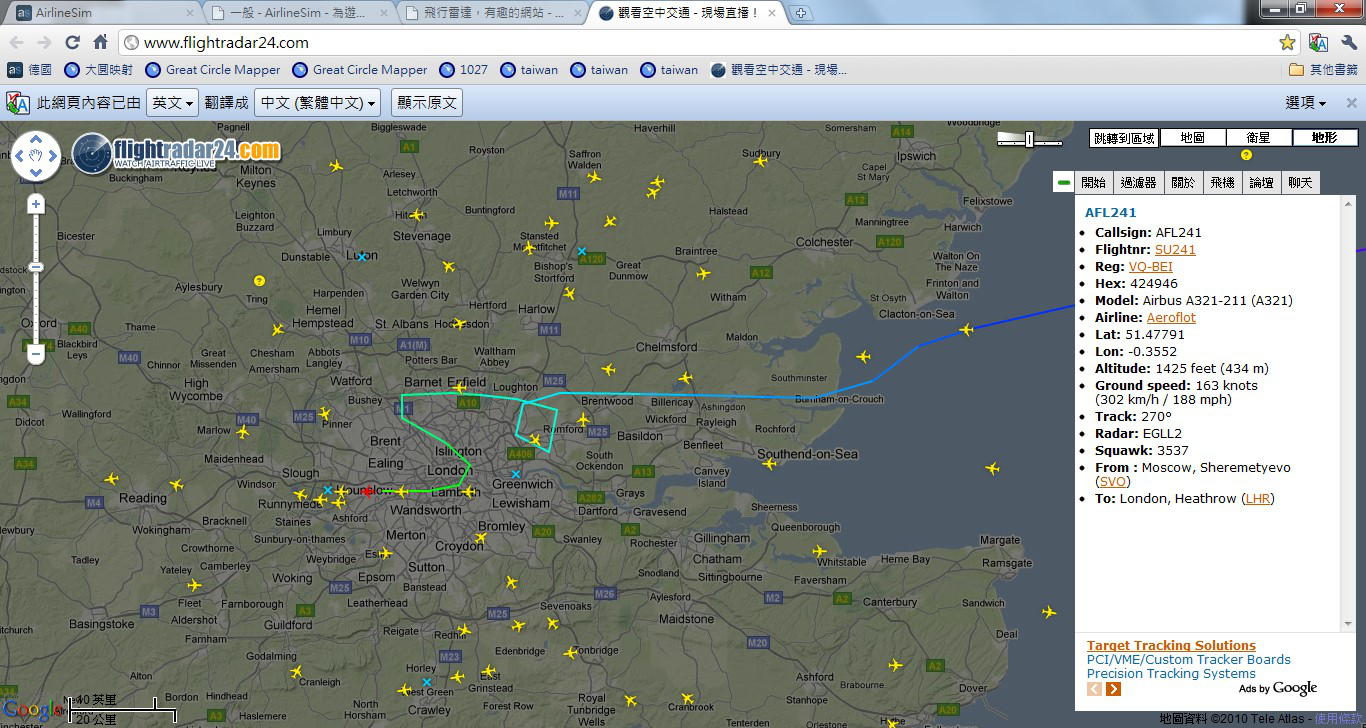Switch to the 衛星 satellite view
This screenshot has height=728, width=1366.
pyautogui.click(x=1258, y=138)
